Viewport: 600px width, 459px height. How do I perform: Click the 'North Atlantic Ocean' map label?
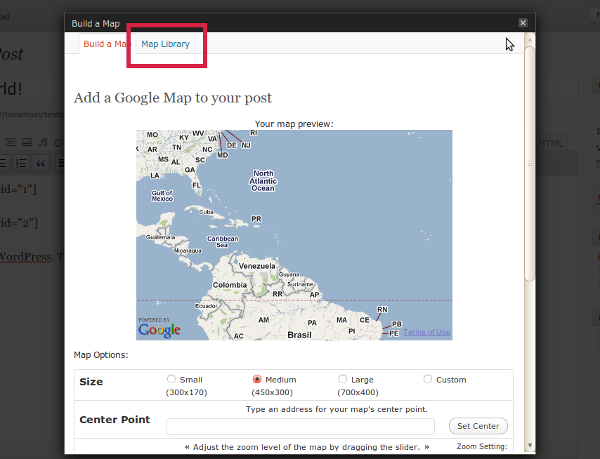pyautogui.click(x=263, y=181)
